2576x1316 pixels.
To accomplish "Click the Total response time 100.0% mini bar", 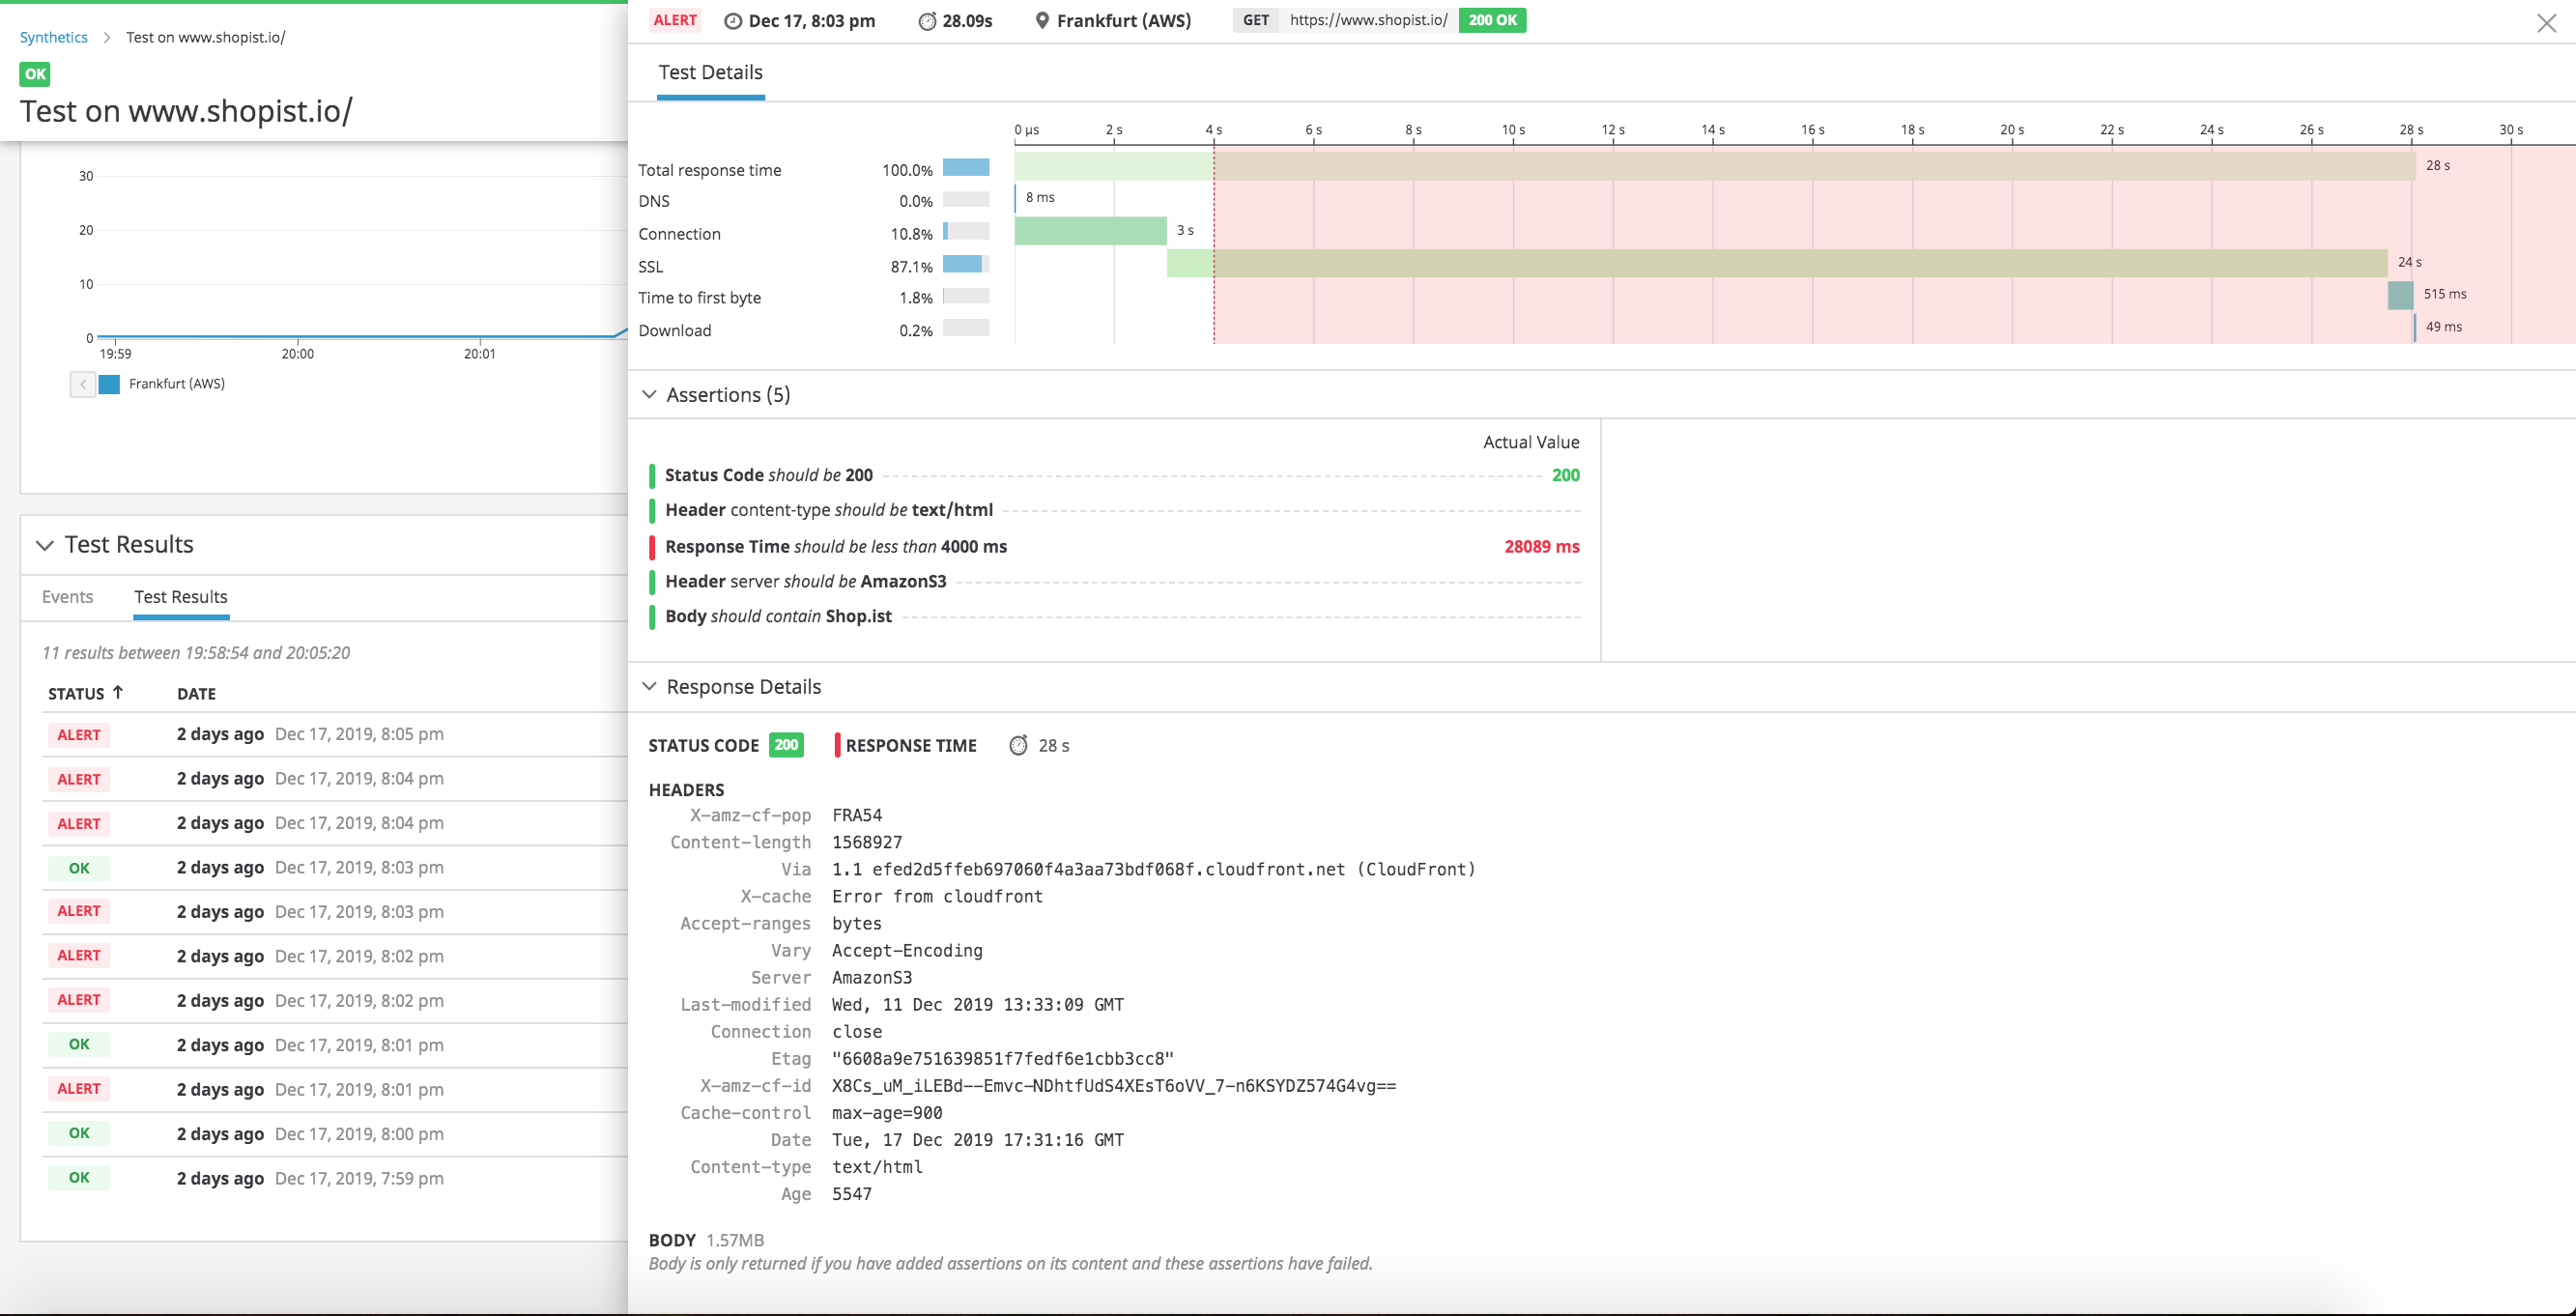I will pyautogui.click(x=966, y=167).
